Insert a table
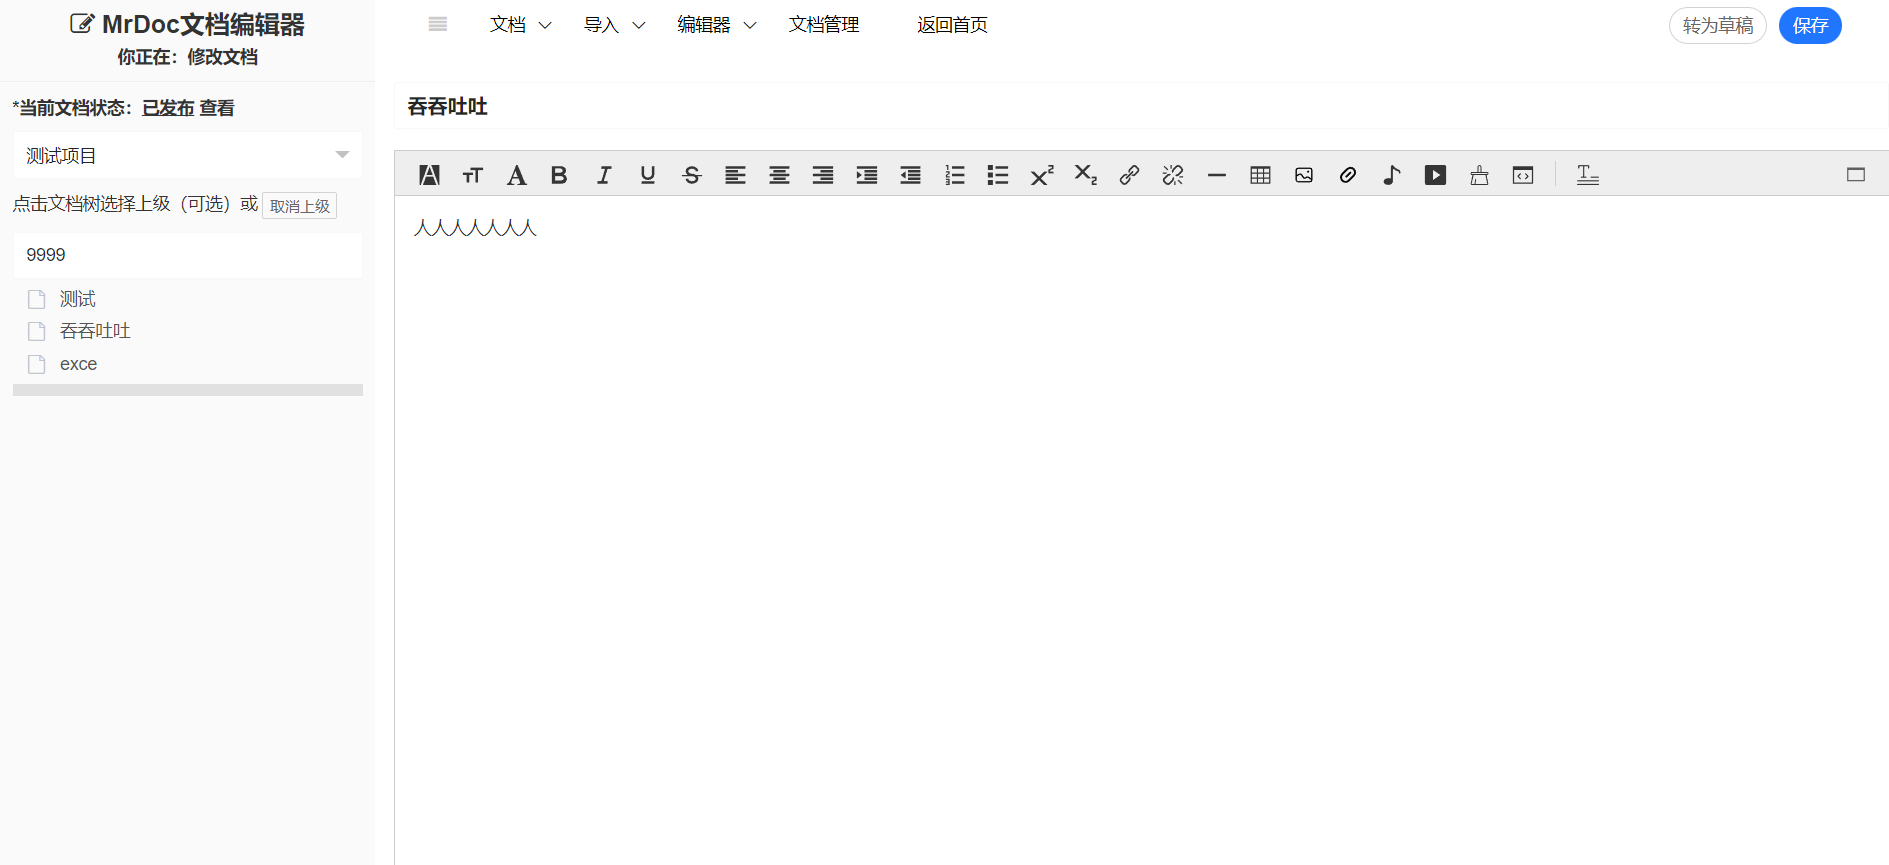Image resolution: width=1889 pixels, height=865 pixels. (x=1260, y=175)
